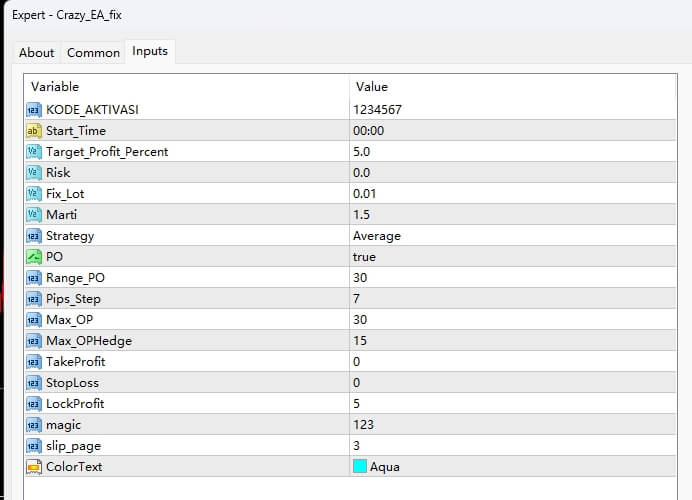Click the string icon beside Start_Time
692x500 pixels.
(x=33, y=130)
